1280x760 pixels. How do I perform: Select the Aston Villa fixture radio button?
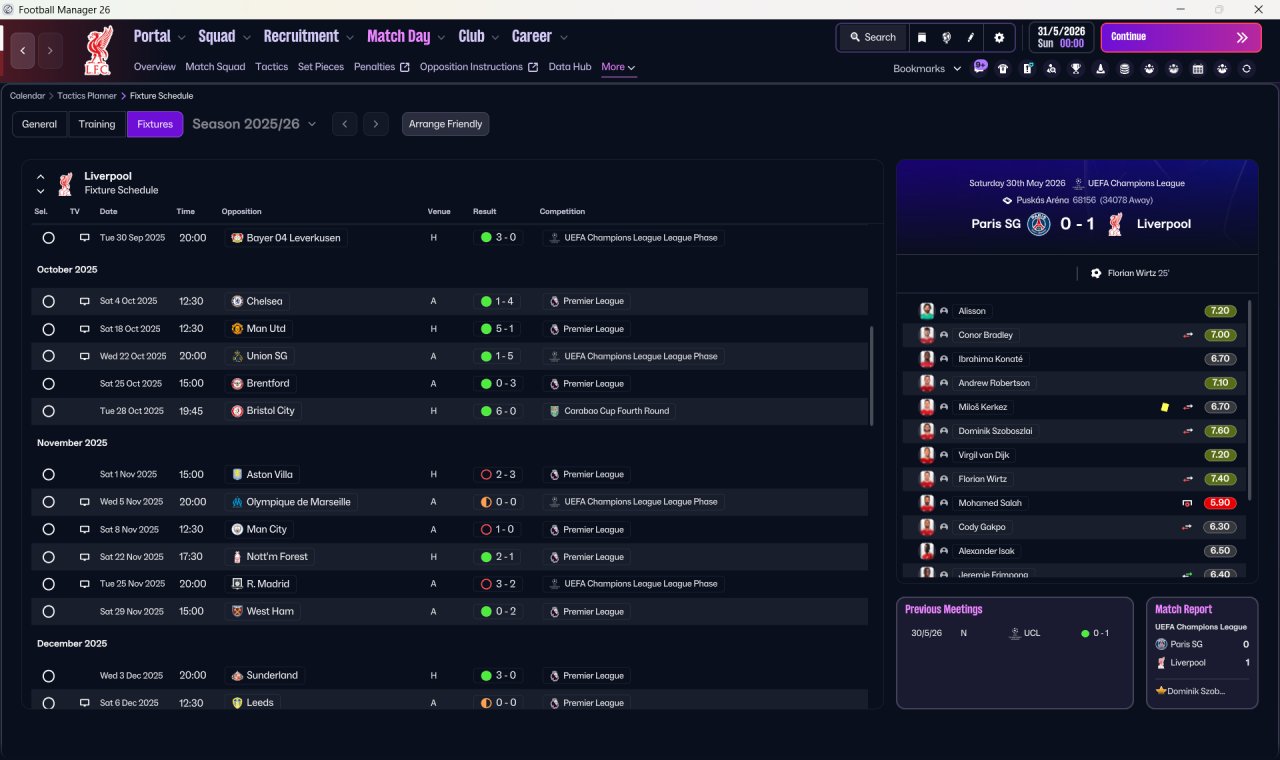click(x=48, y=475)
